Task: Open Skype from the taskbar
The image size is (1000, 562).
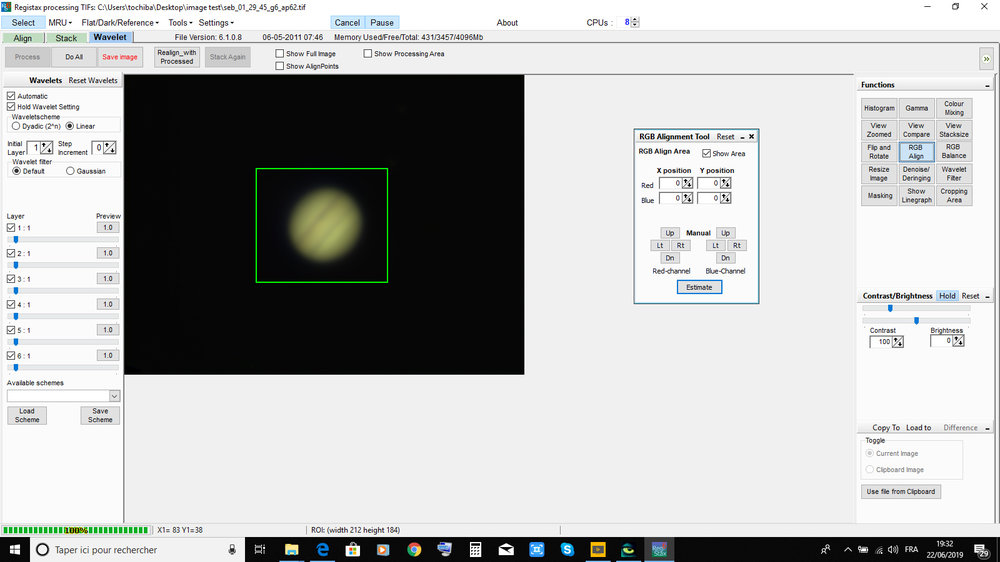Action: (567, 549)
